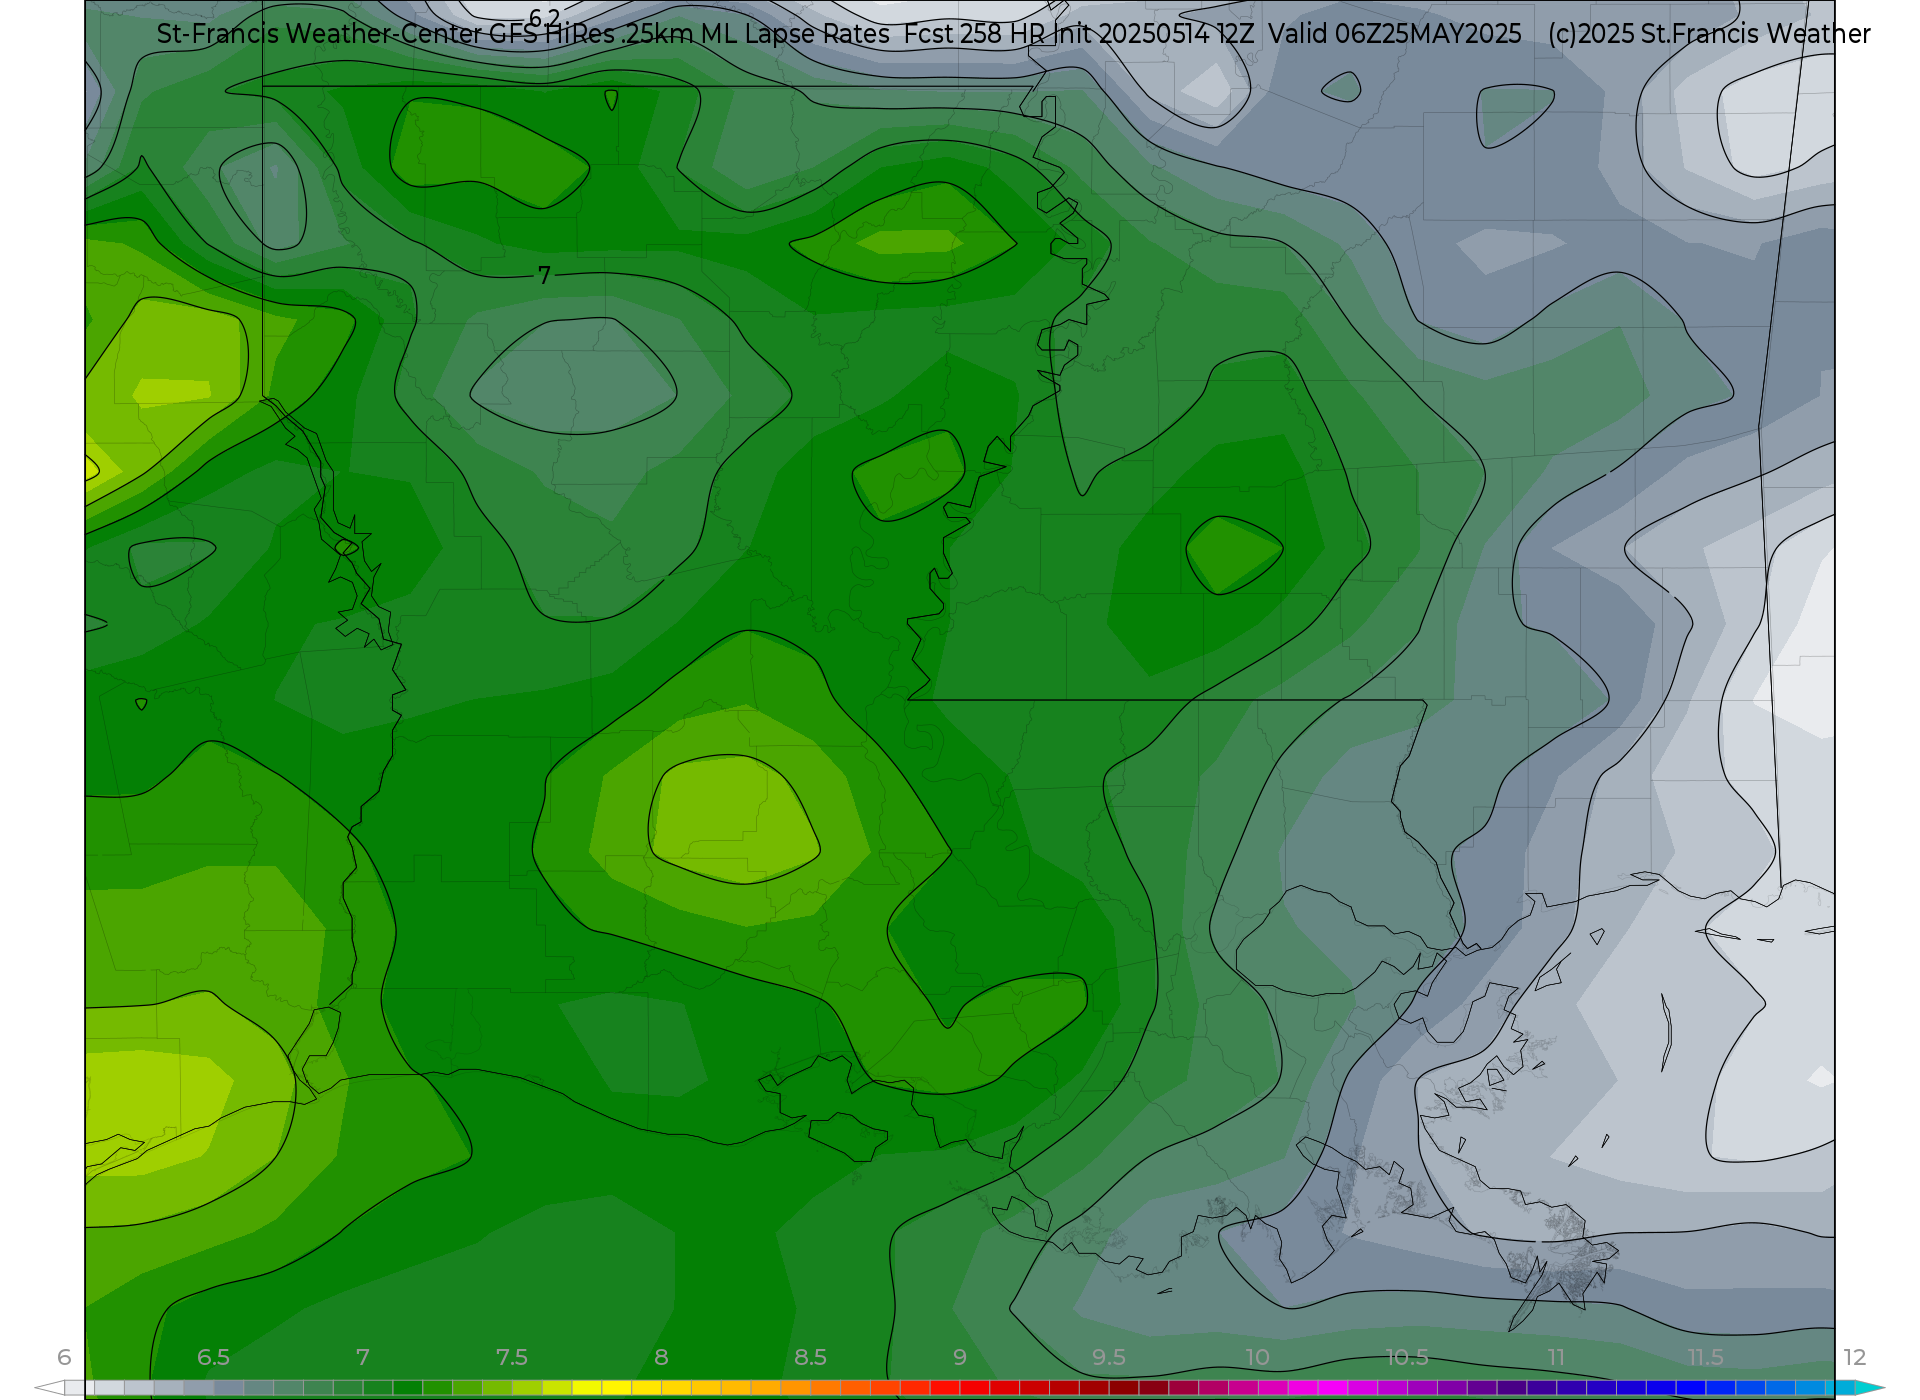Click the colorbar label "6"

tap(64, 1357)
